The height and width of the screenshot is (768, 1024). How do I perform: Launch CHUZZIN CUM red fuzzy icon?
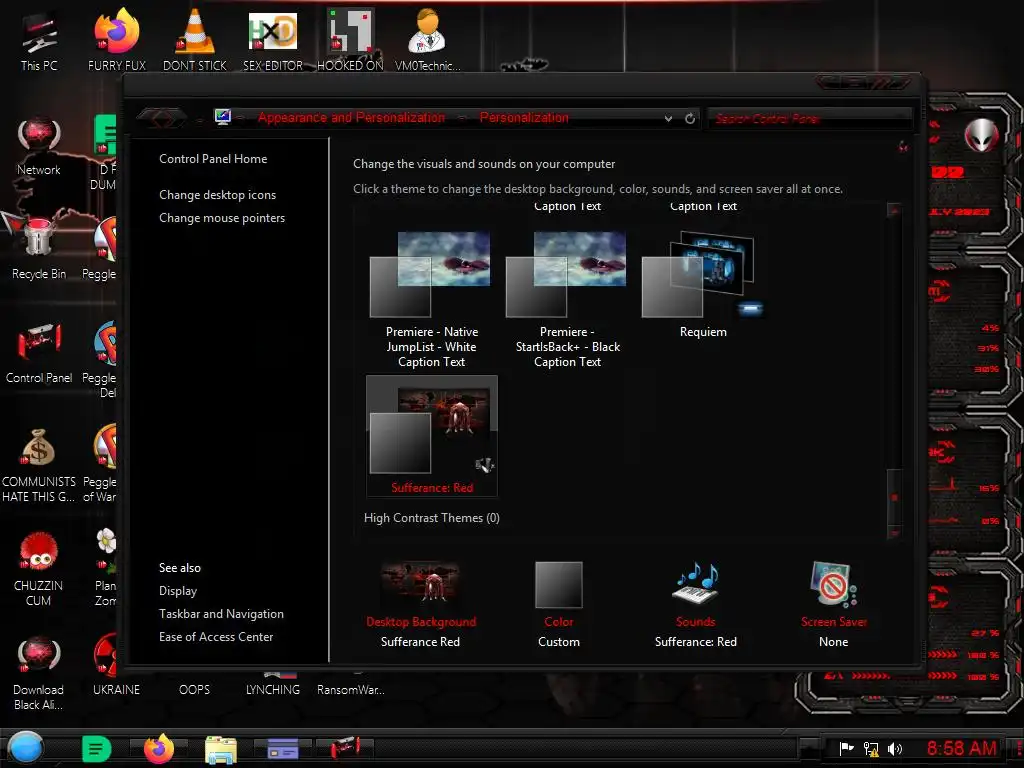pyautogui.click(x=39, y=569)
